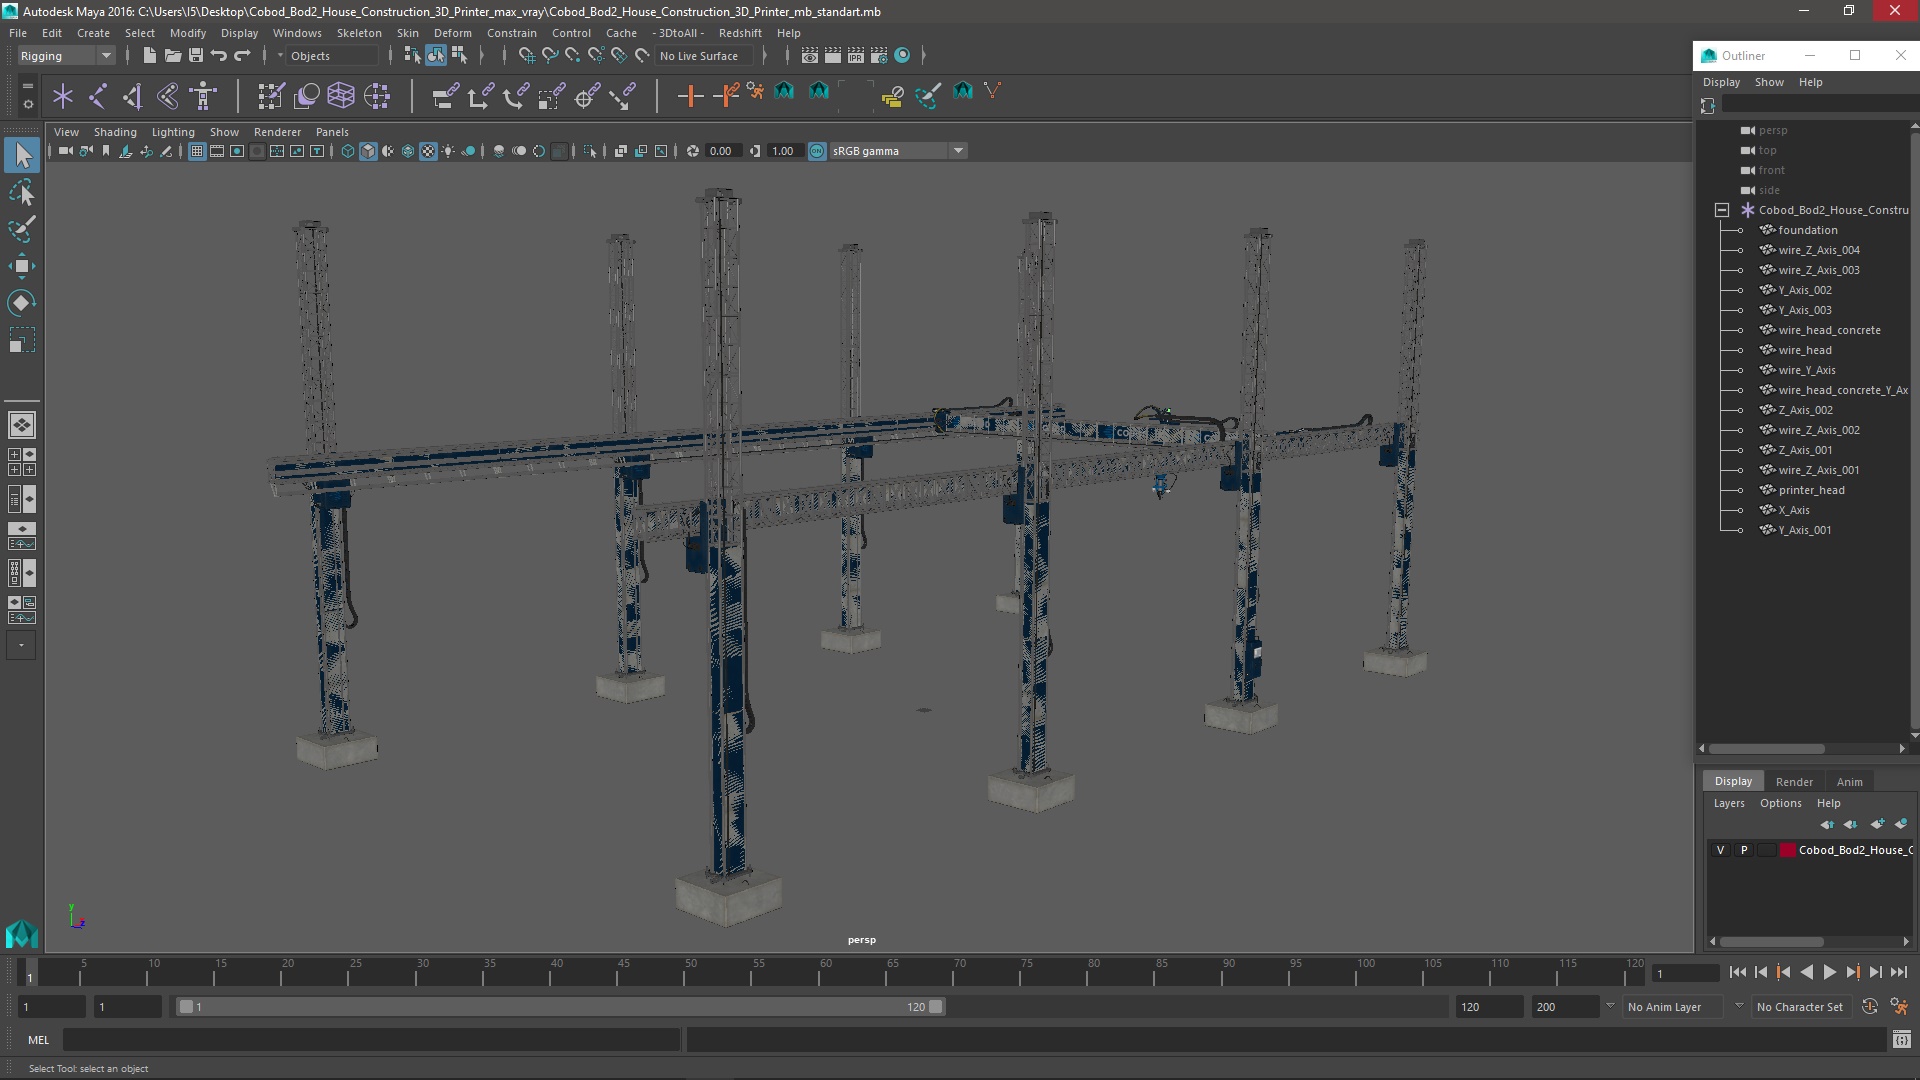Toggle the viewport grid display icon
This screenshot has height=1080, width=1920.
tap(197, 151)
